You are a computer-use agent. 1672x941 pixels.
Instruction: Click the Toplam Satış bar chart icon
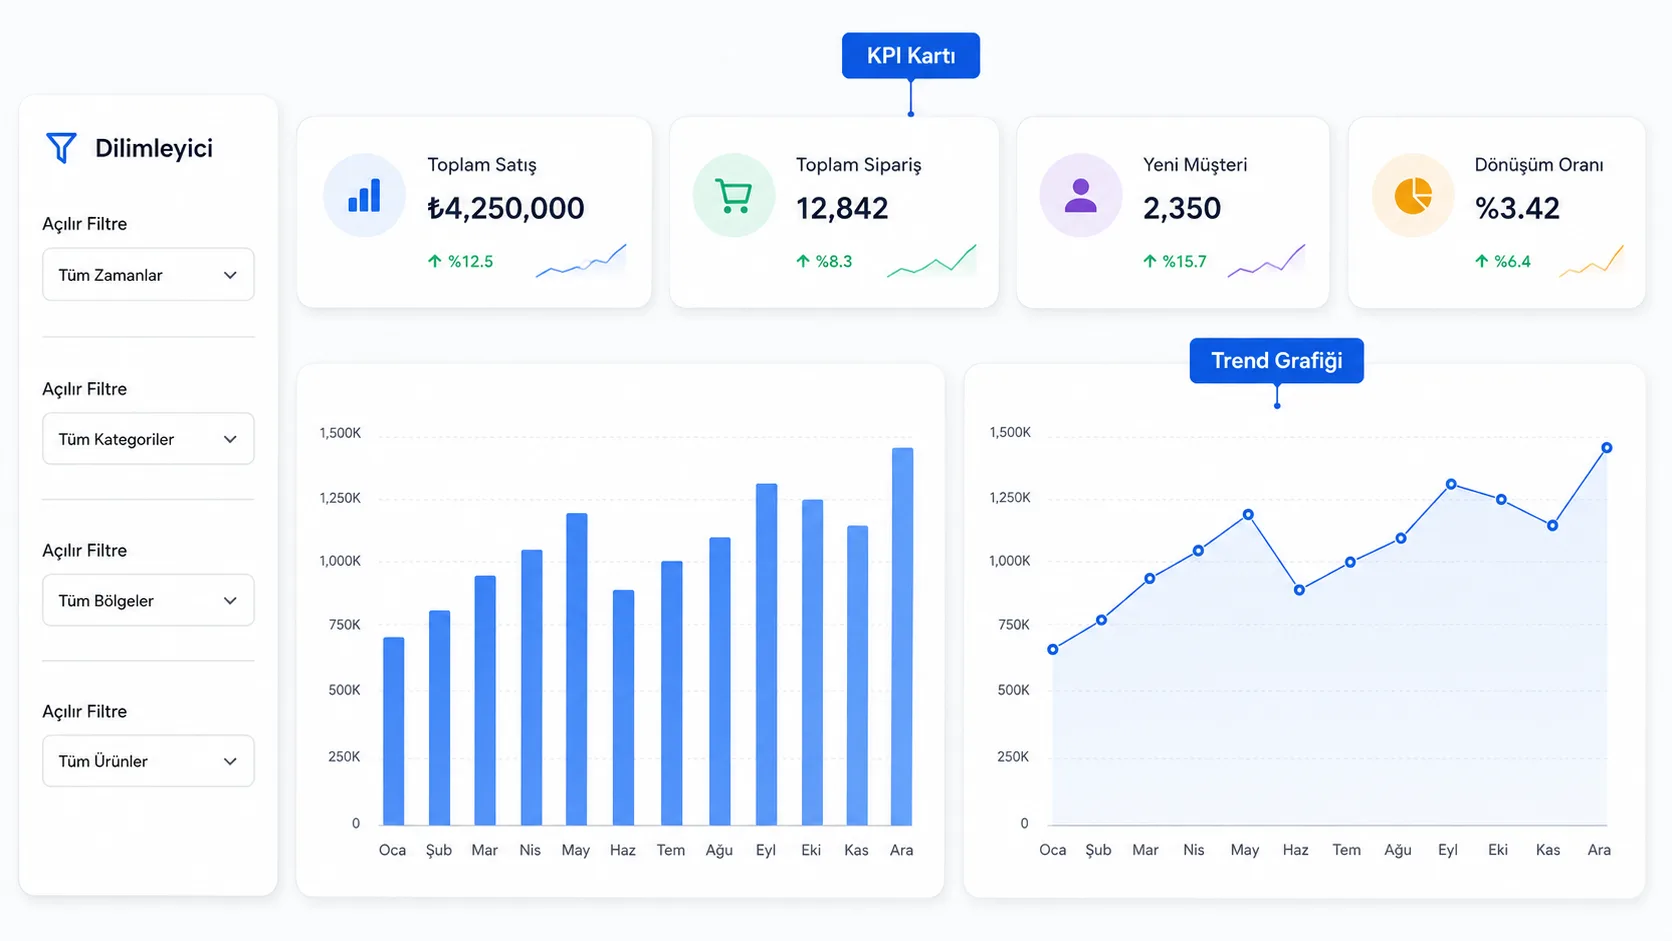coord(364,195)
